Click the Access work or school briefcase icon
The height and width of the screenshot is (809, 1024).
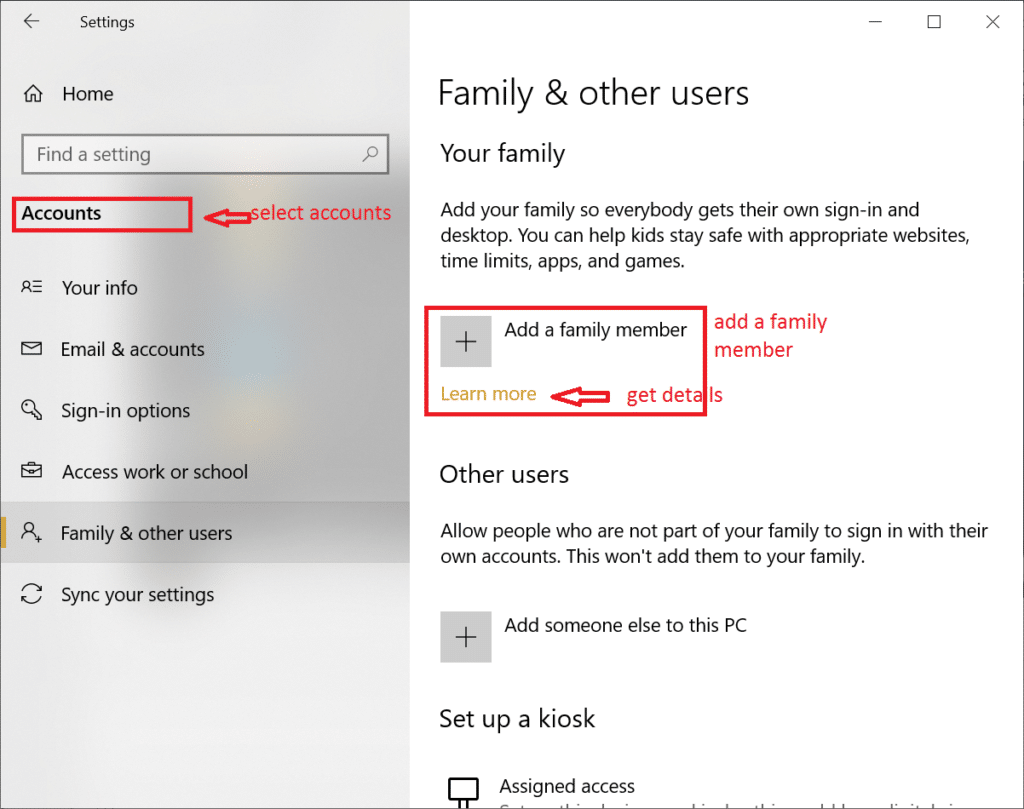32,471
